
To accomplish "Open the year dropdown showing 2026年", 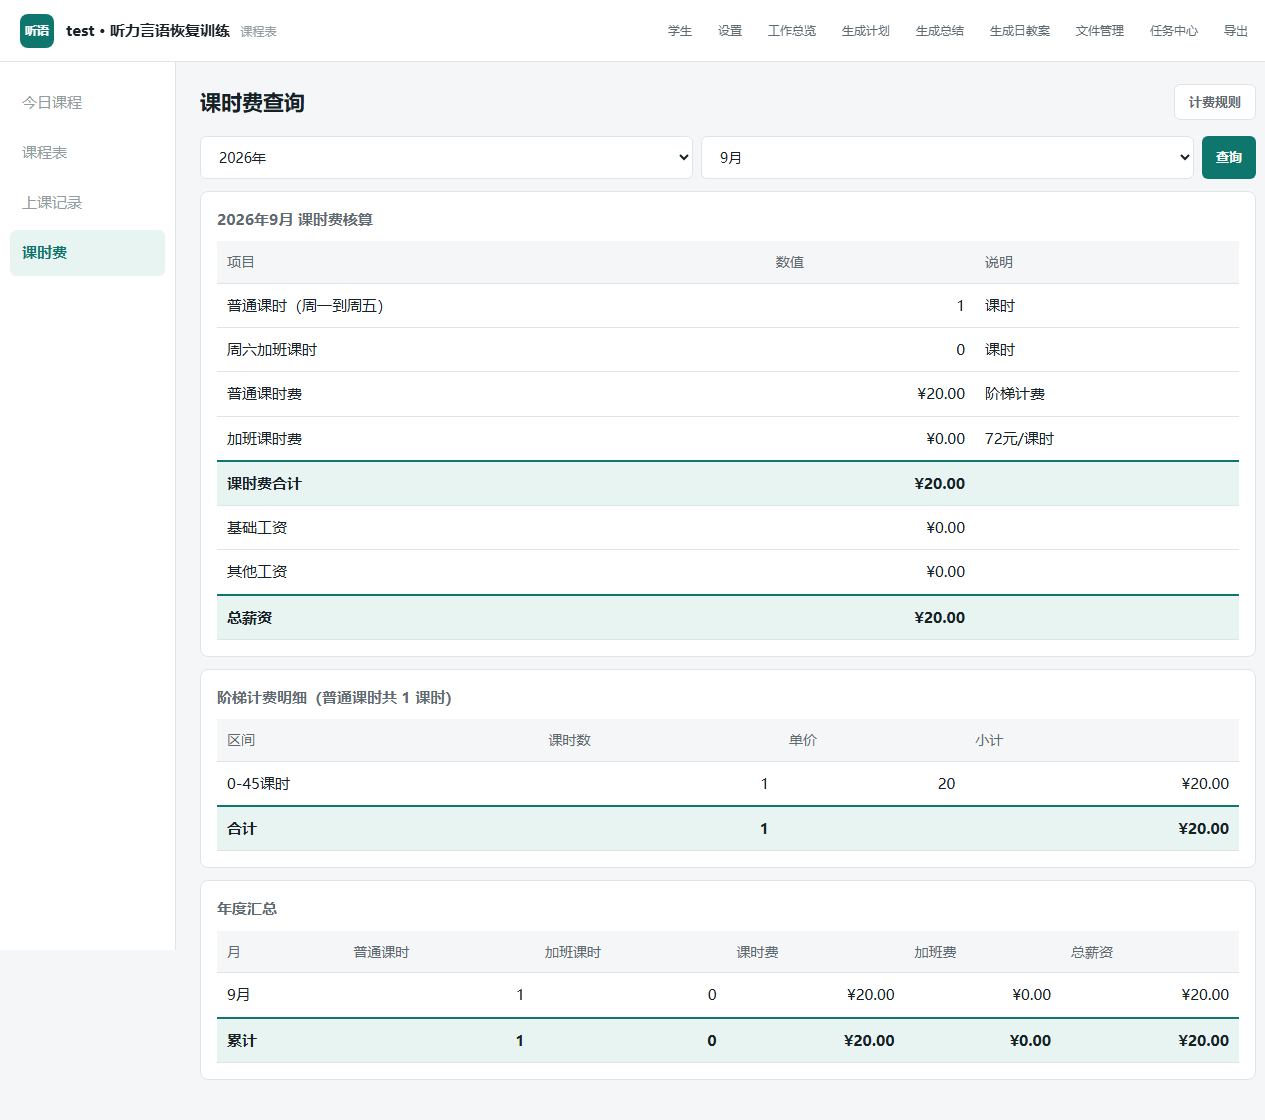I will (447, 158).
